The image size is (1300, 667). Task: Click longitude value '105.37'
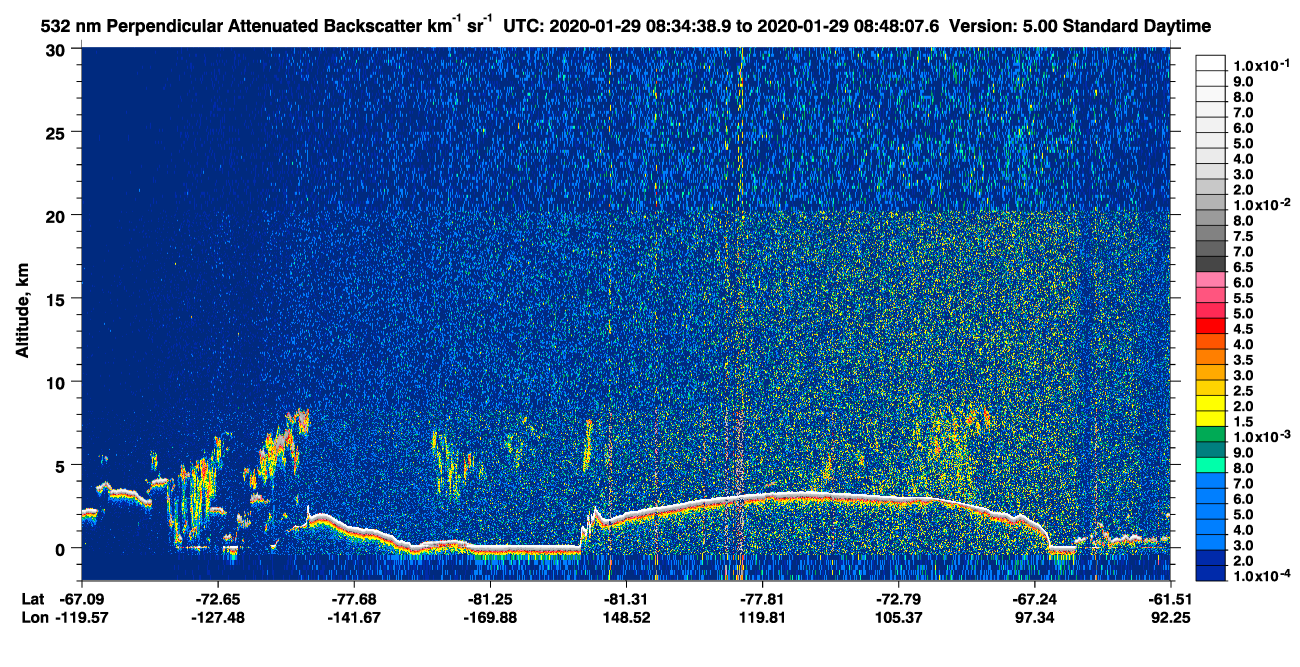click(898, 617)
